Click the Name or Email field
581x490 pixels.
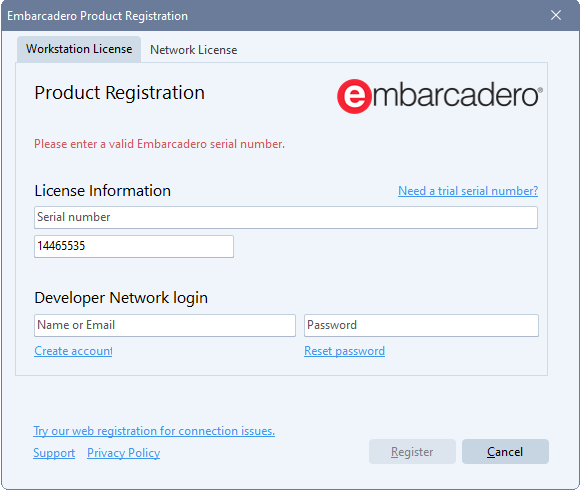[165, 325]
